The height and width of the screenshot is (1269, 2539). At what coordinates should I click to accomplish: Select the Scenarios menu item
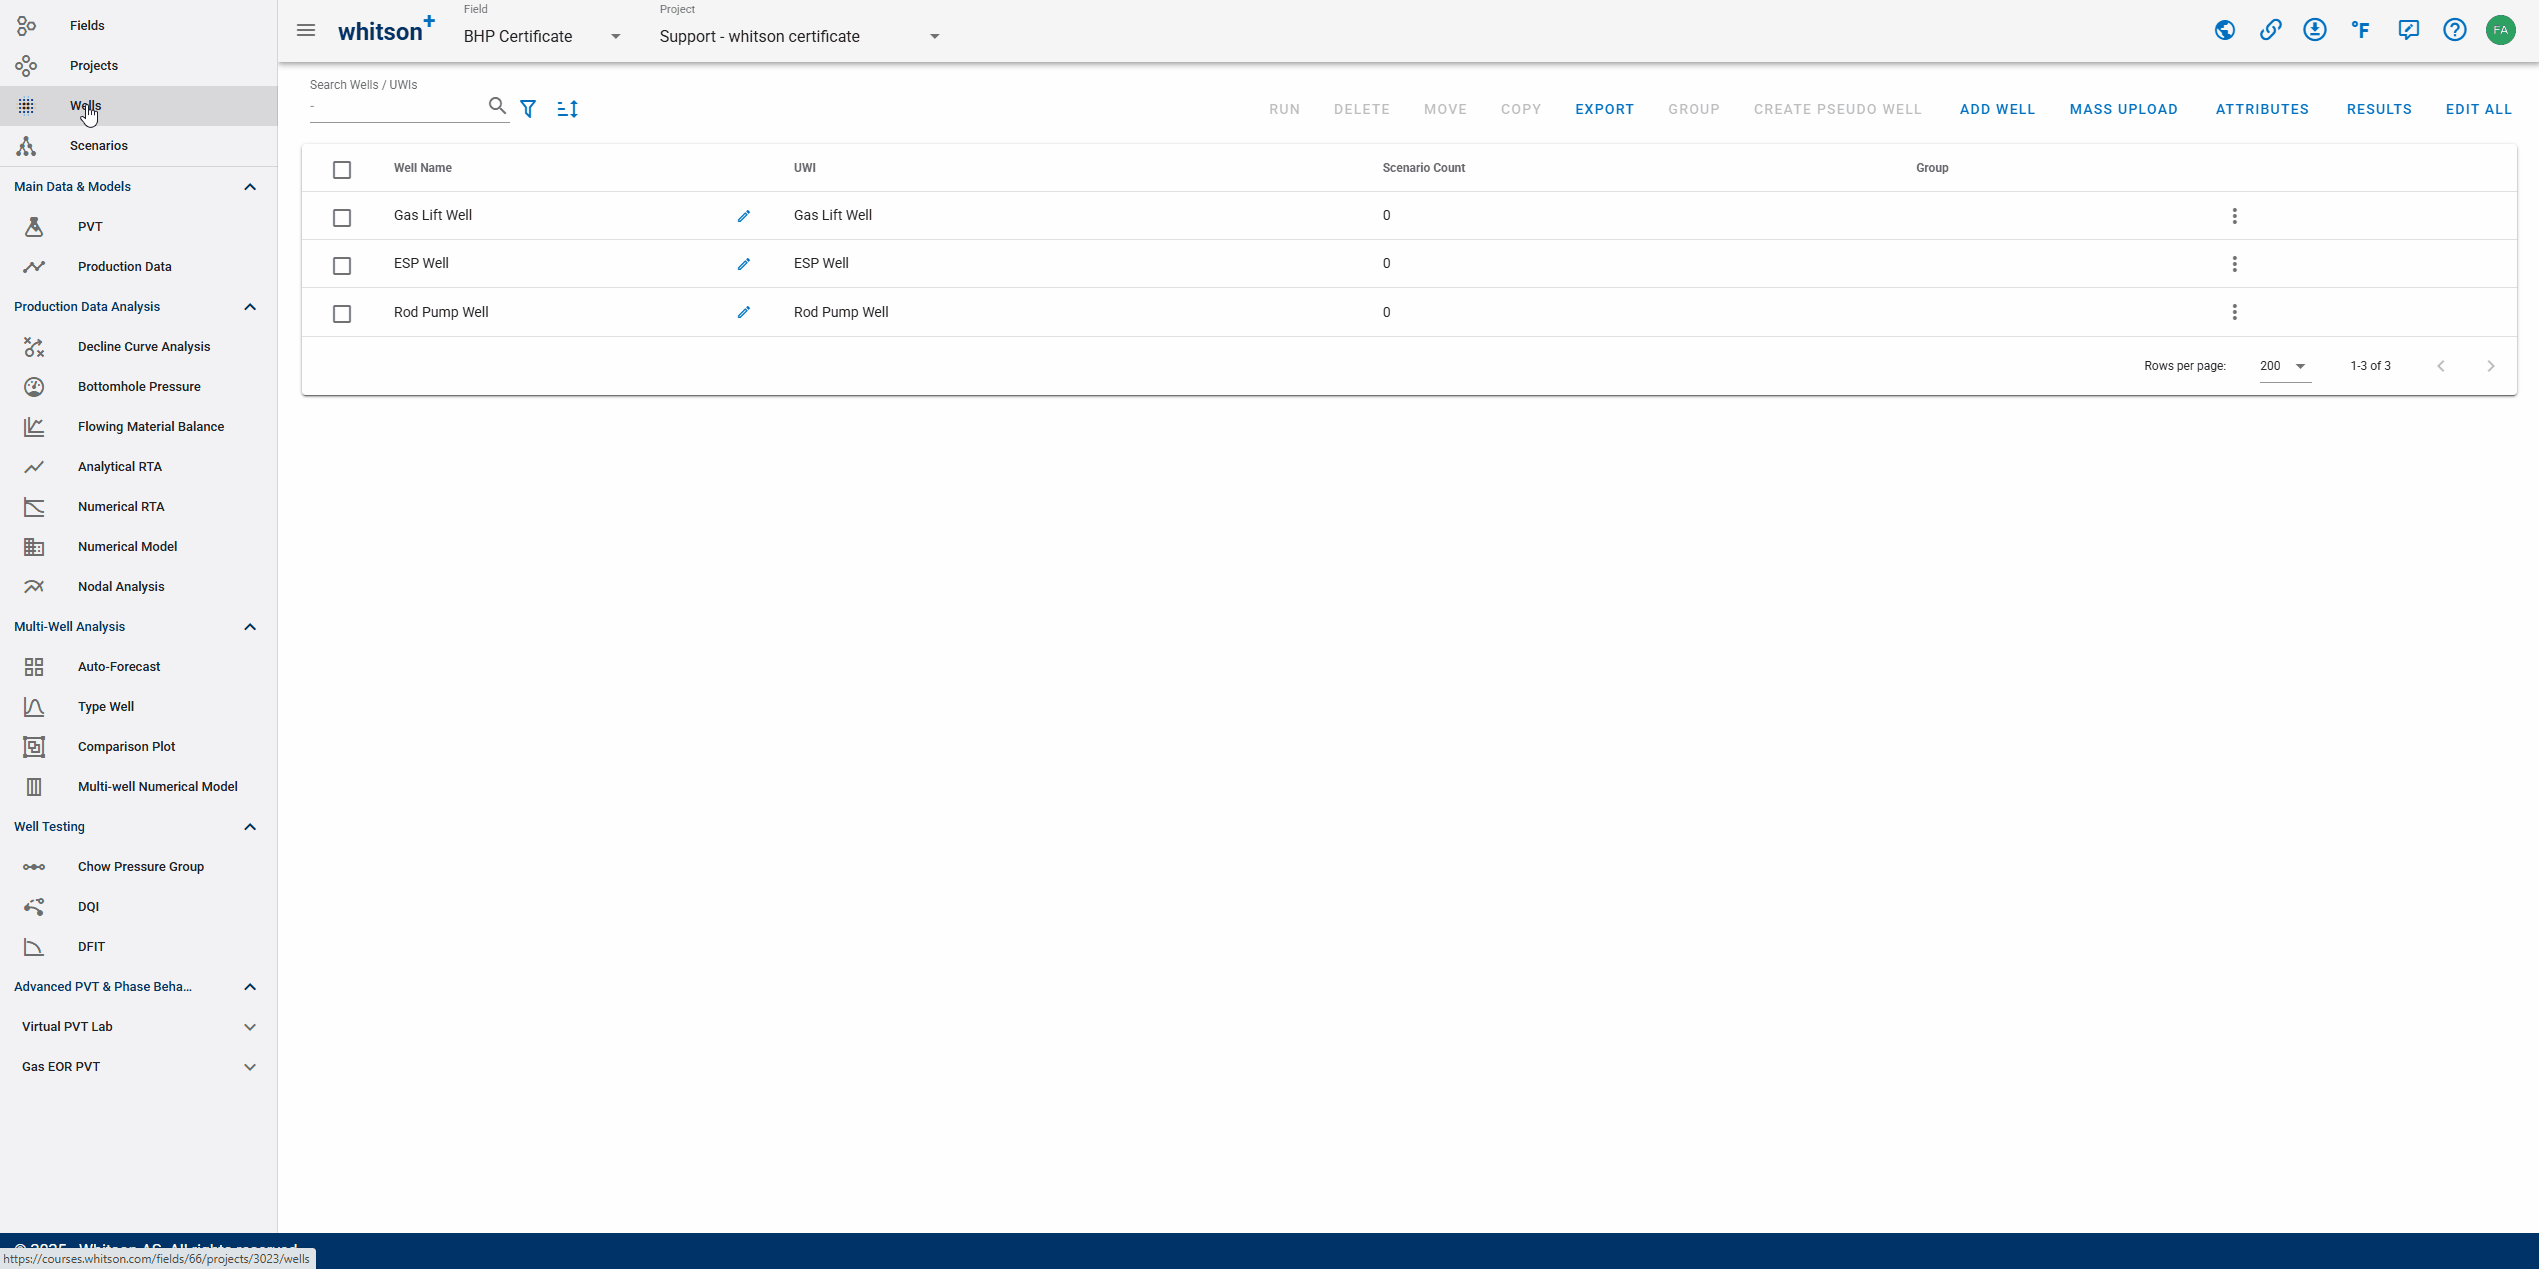99,144
